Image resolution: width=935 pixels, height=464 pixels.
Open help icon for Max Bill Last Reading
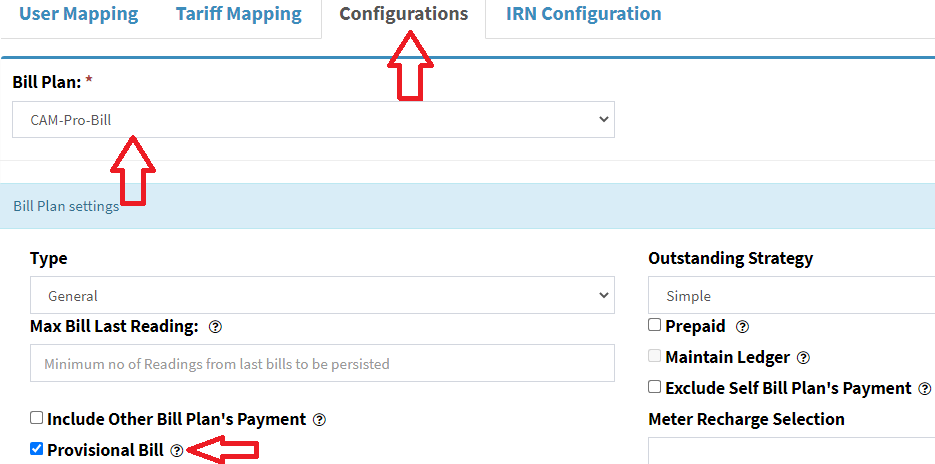215,327
